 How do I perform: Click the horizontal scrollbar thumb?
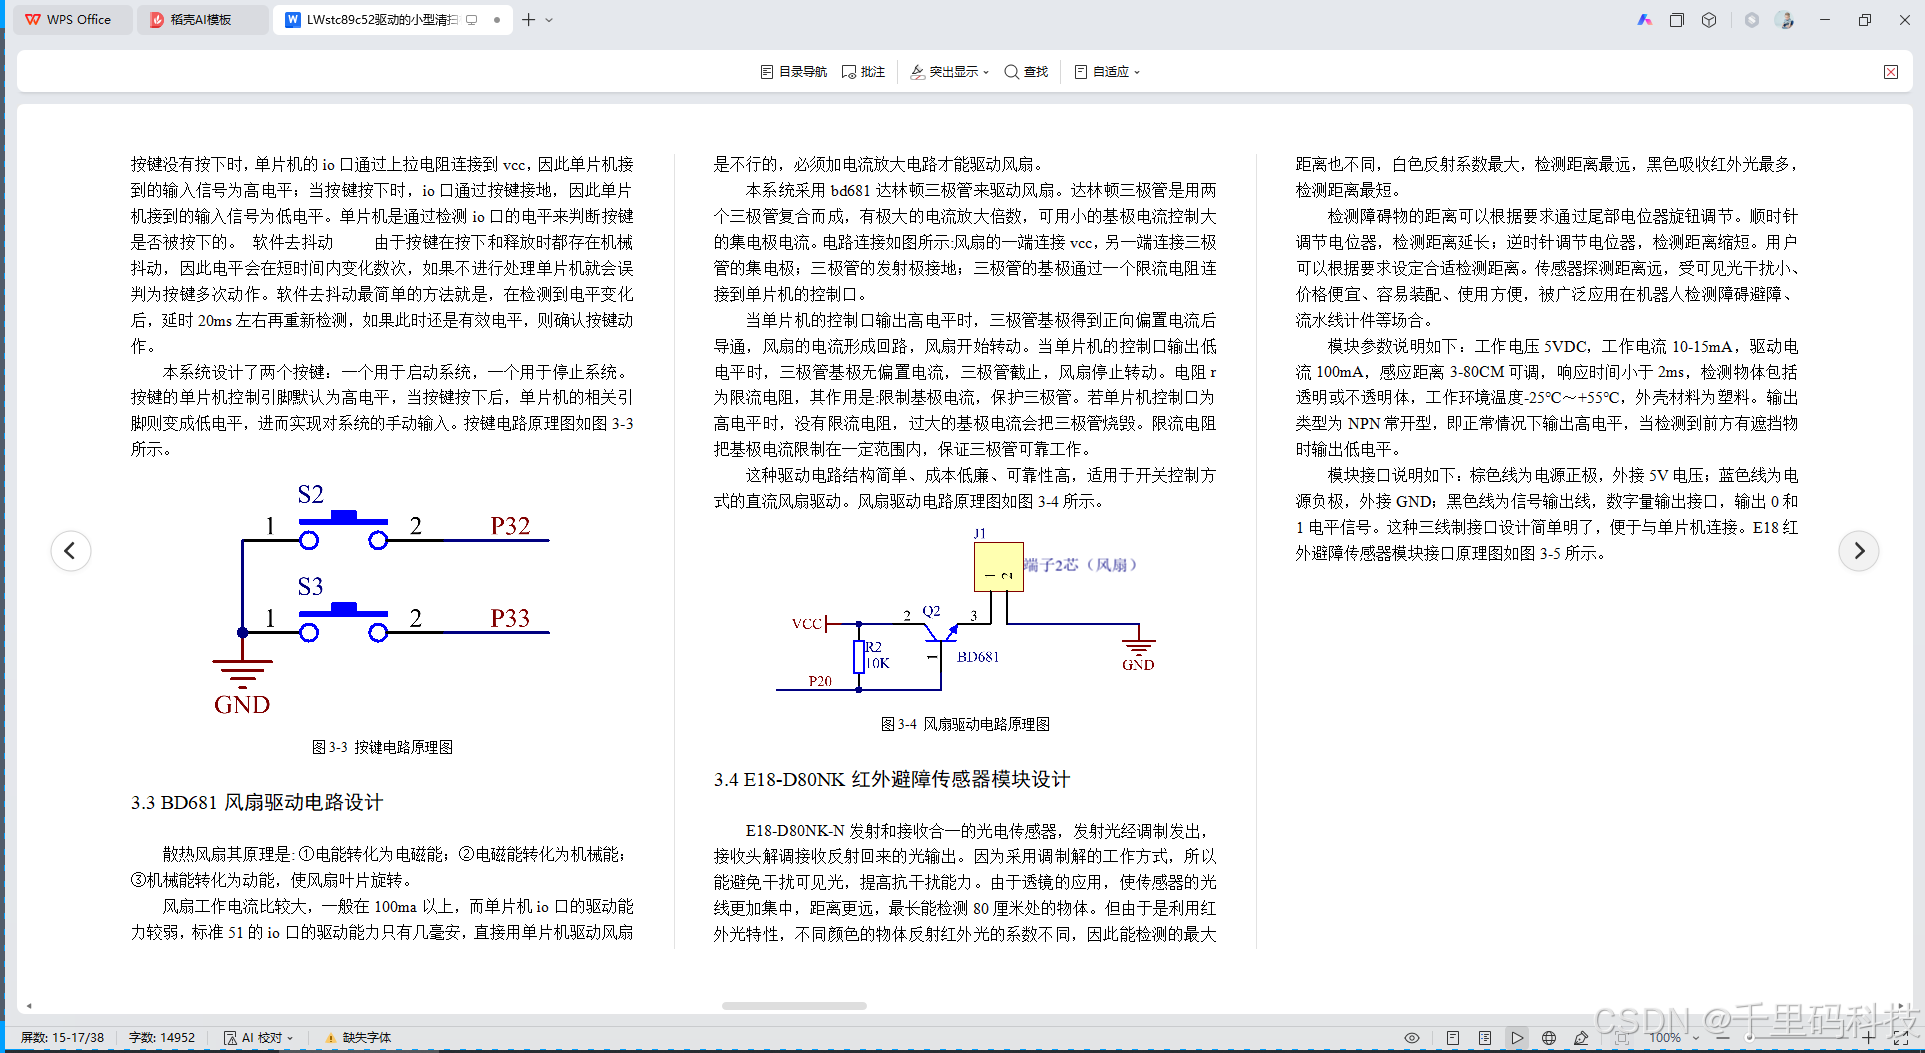pyautogui.click(x=794, y=1005)
